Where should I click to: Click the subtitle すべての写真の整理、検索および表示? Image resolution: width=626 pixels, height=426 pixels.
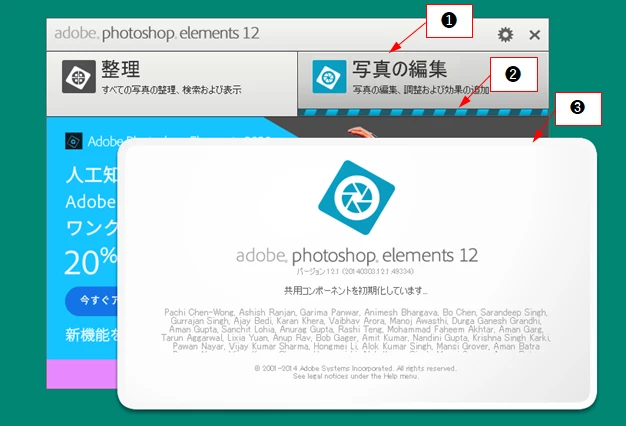pyautogui.click(x=171, y=90)
